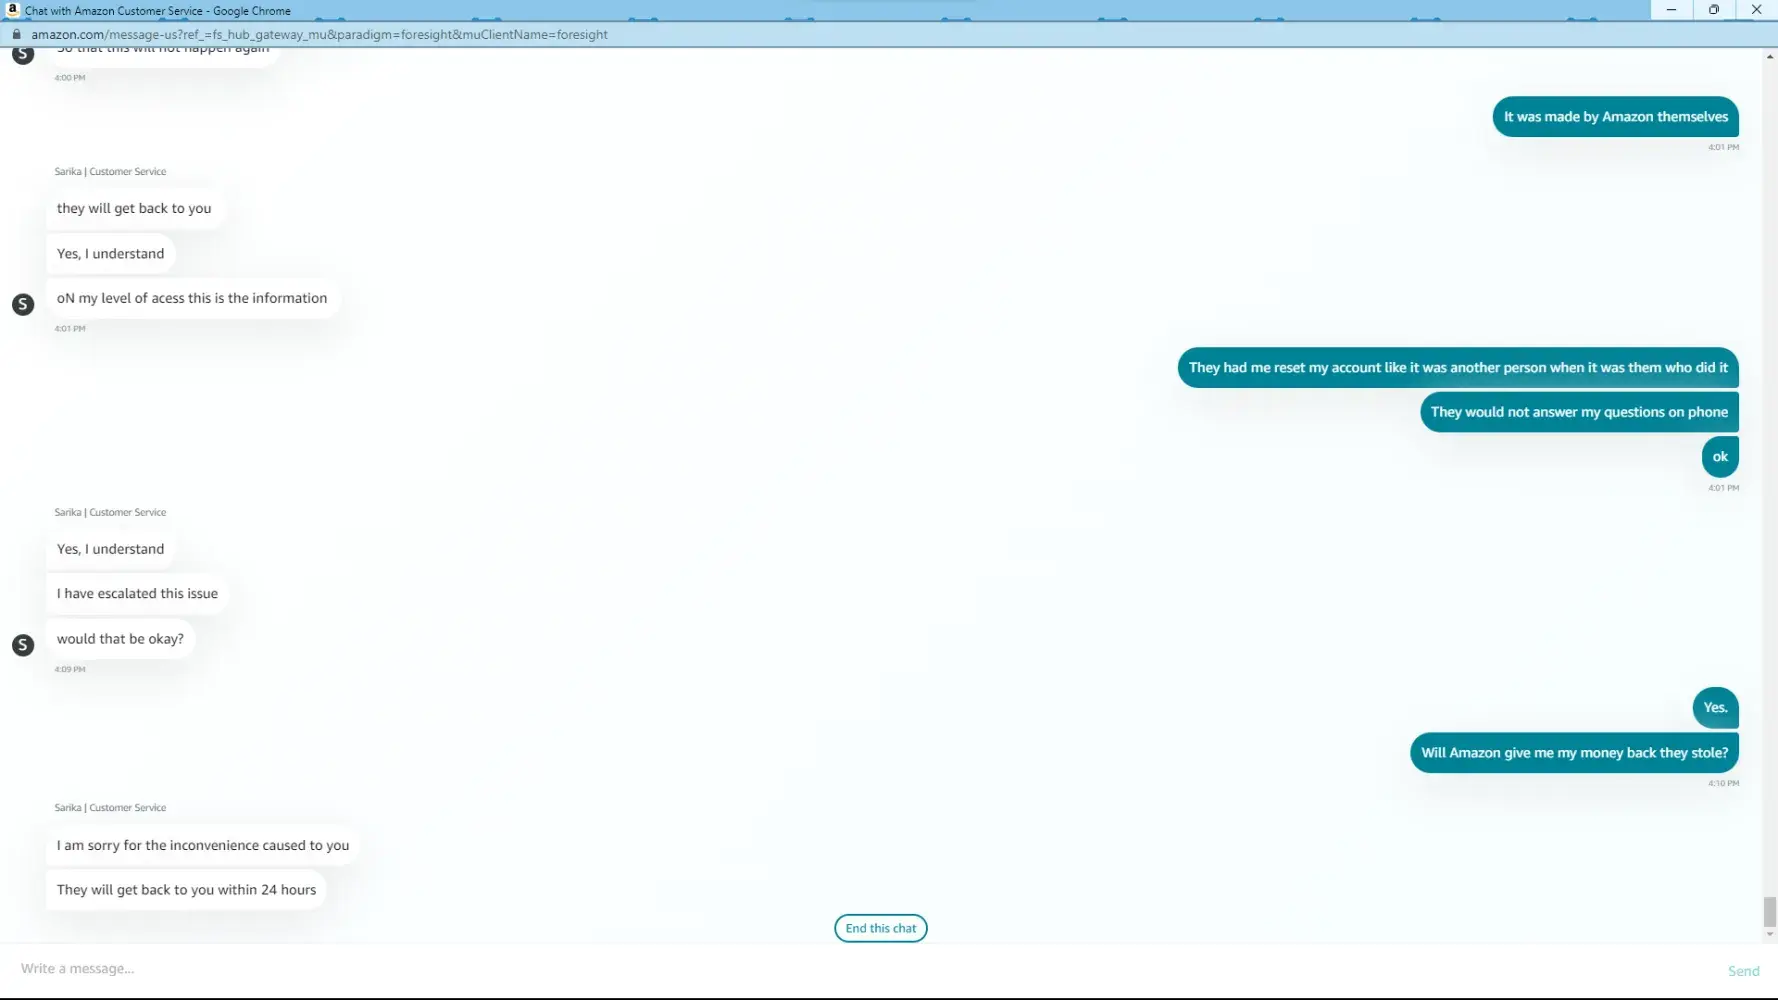
Task: Click the padlock icon in the address bar
Action: [16, 34]
